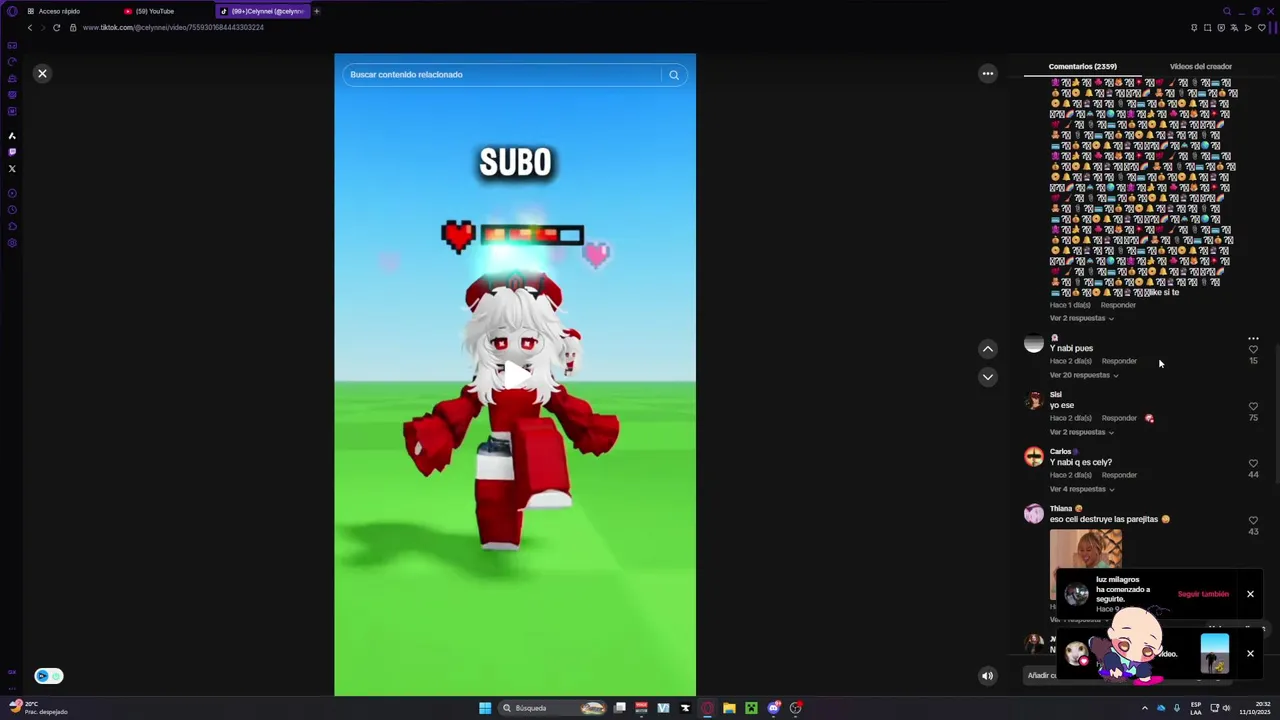Expand 'Ver 2 respuestas' under the emoji comment

(x=1081, y=318)
